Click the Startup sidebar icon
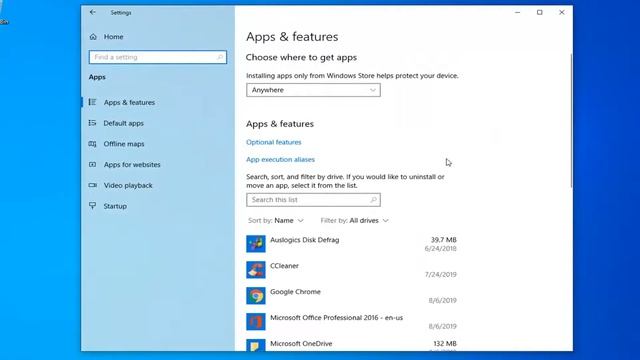Screen dimensions: 640x360 click(x=93, y=206)
